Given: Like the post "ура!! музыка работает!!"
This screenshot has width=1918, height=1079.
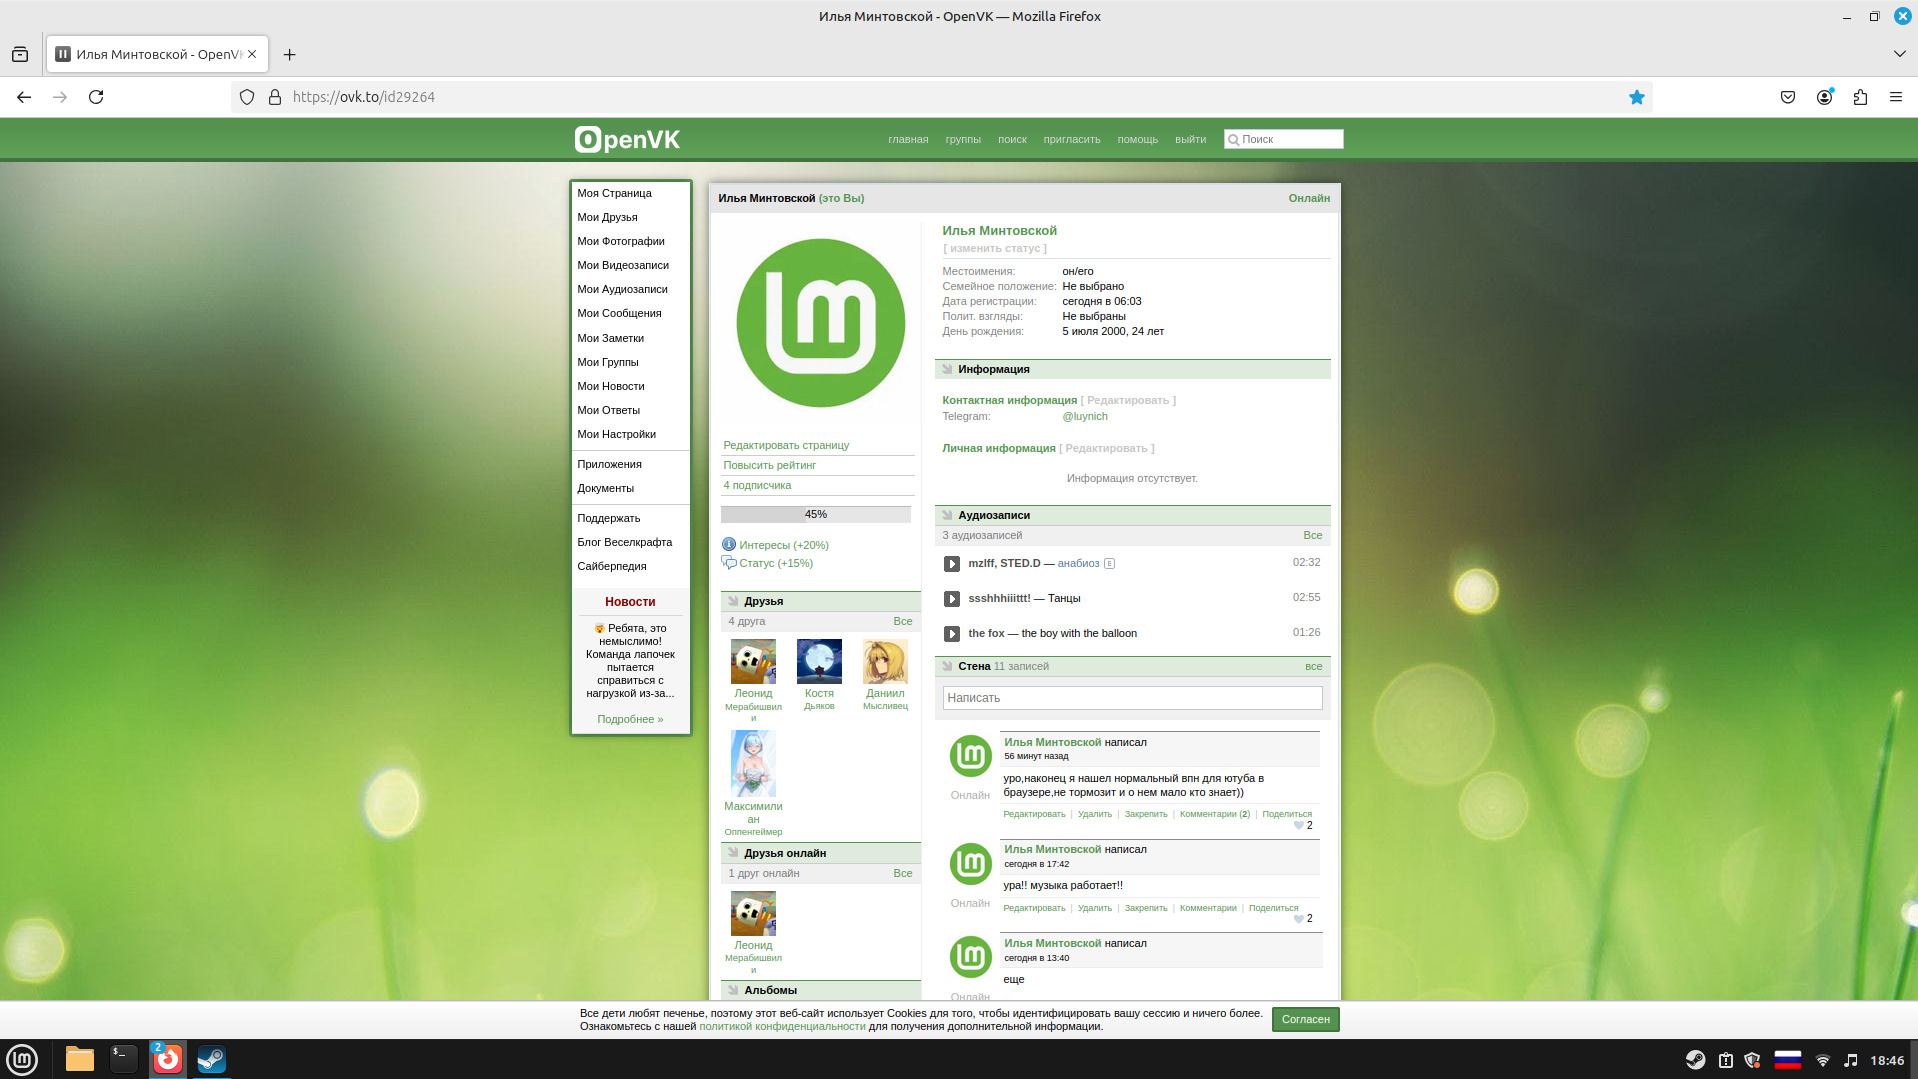Looking at the screenshot, I should (x=1299, y=919).
